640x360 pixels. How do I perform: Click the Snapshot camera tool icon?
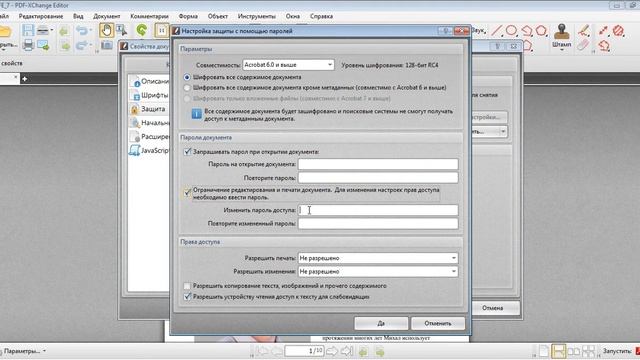point(107,45)
